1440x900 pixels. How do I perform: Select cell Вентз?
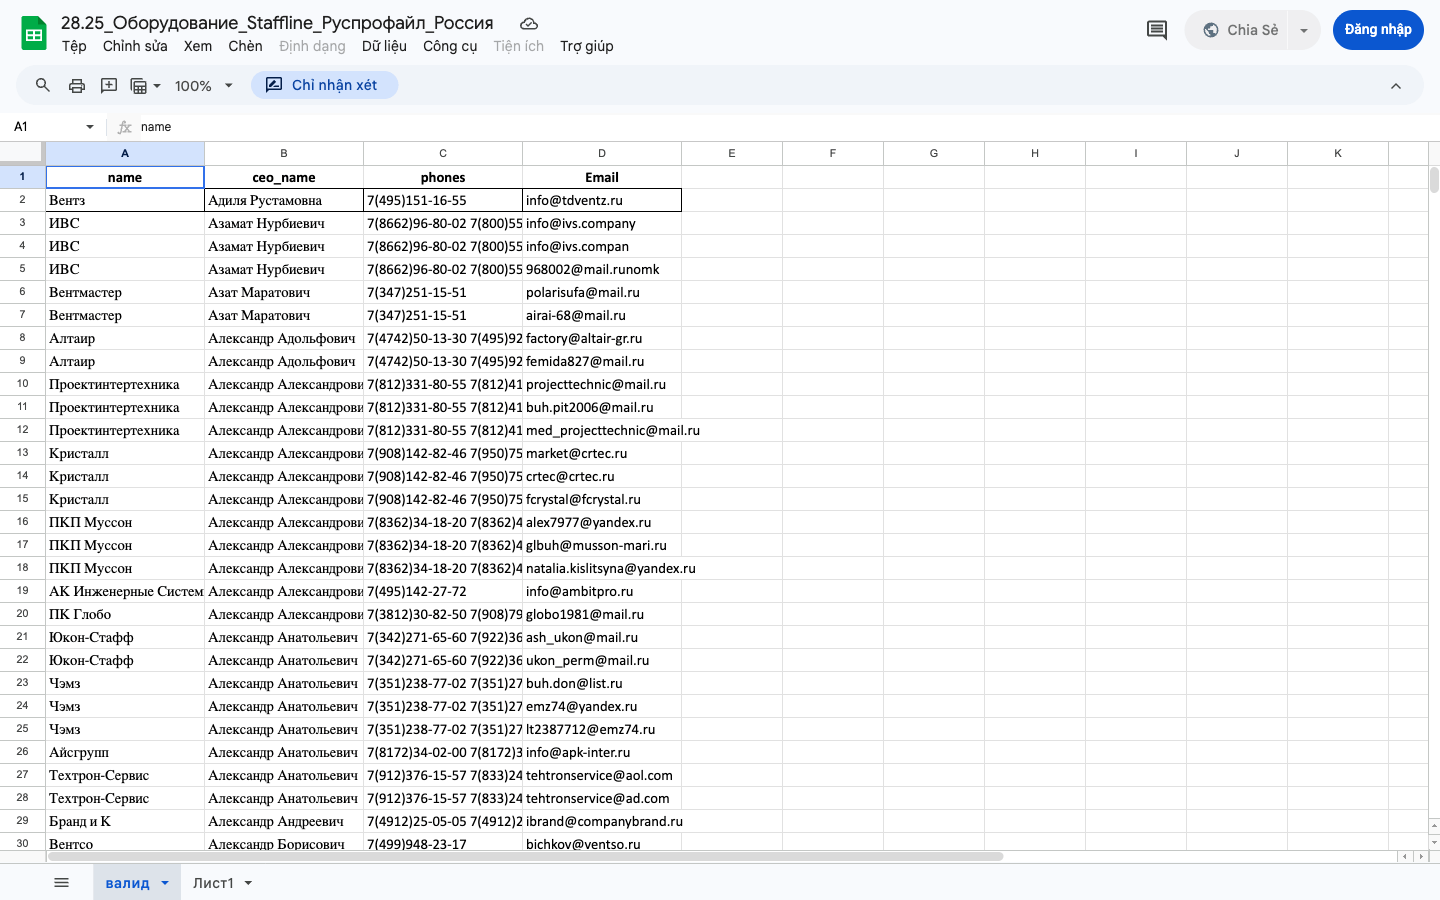125,200
